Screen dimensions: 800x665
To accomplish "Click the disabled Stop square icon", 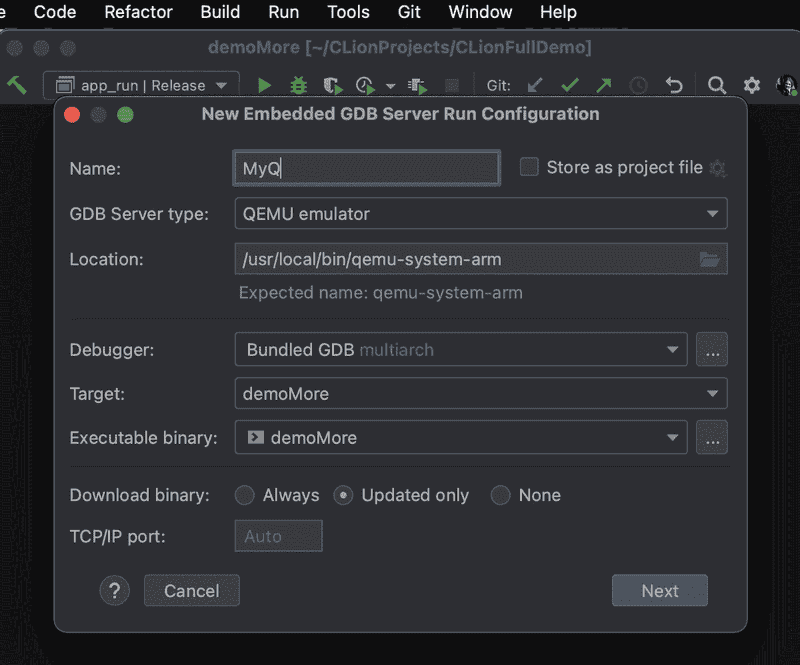I will coord(452,86).
